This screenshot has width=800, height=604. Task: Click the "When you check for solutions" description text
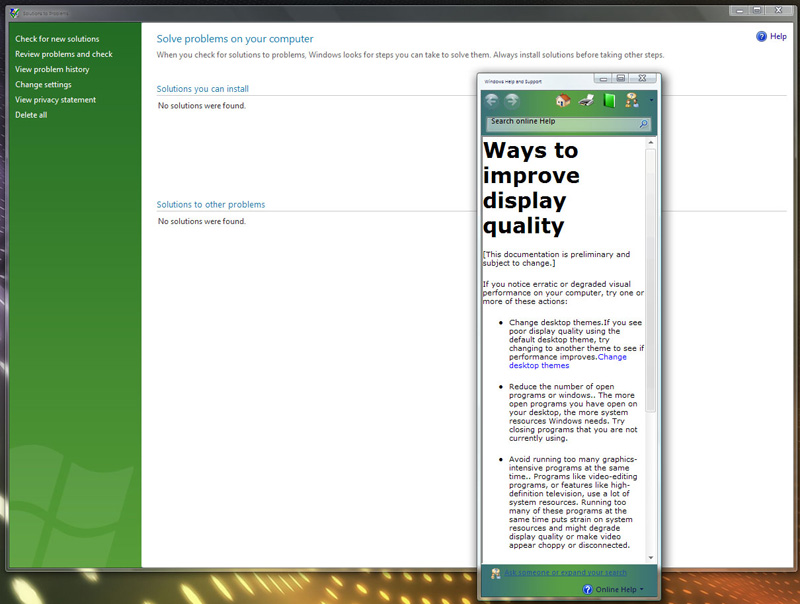410,55
